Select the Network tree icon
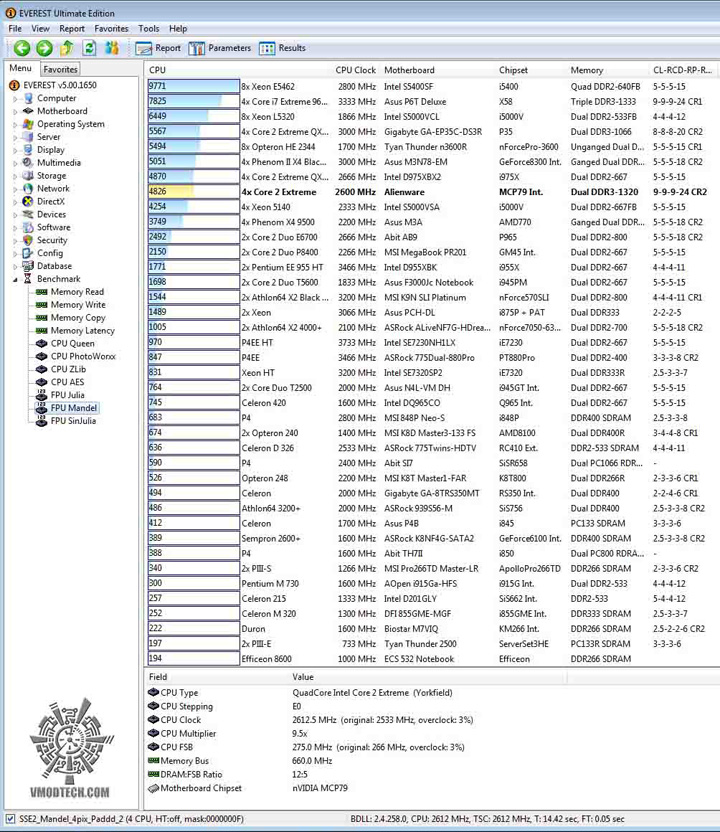This screenshot has height=832, width=720. tap(28, 188)
